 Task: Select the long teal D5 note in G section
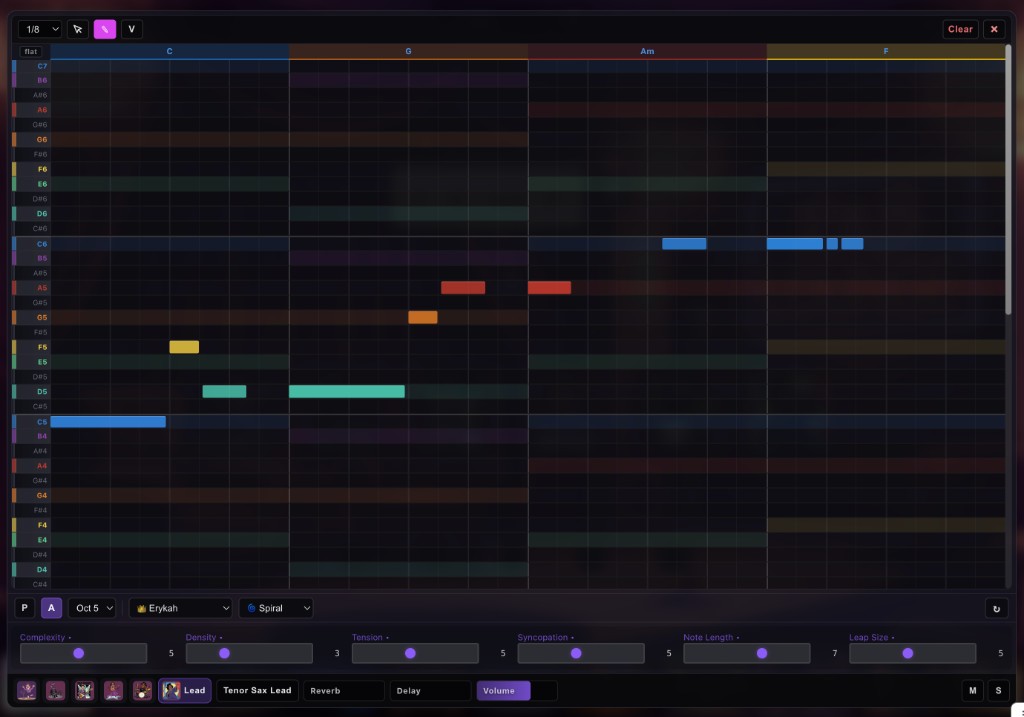(x=347, y=392)
